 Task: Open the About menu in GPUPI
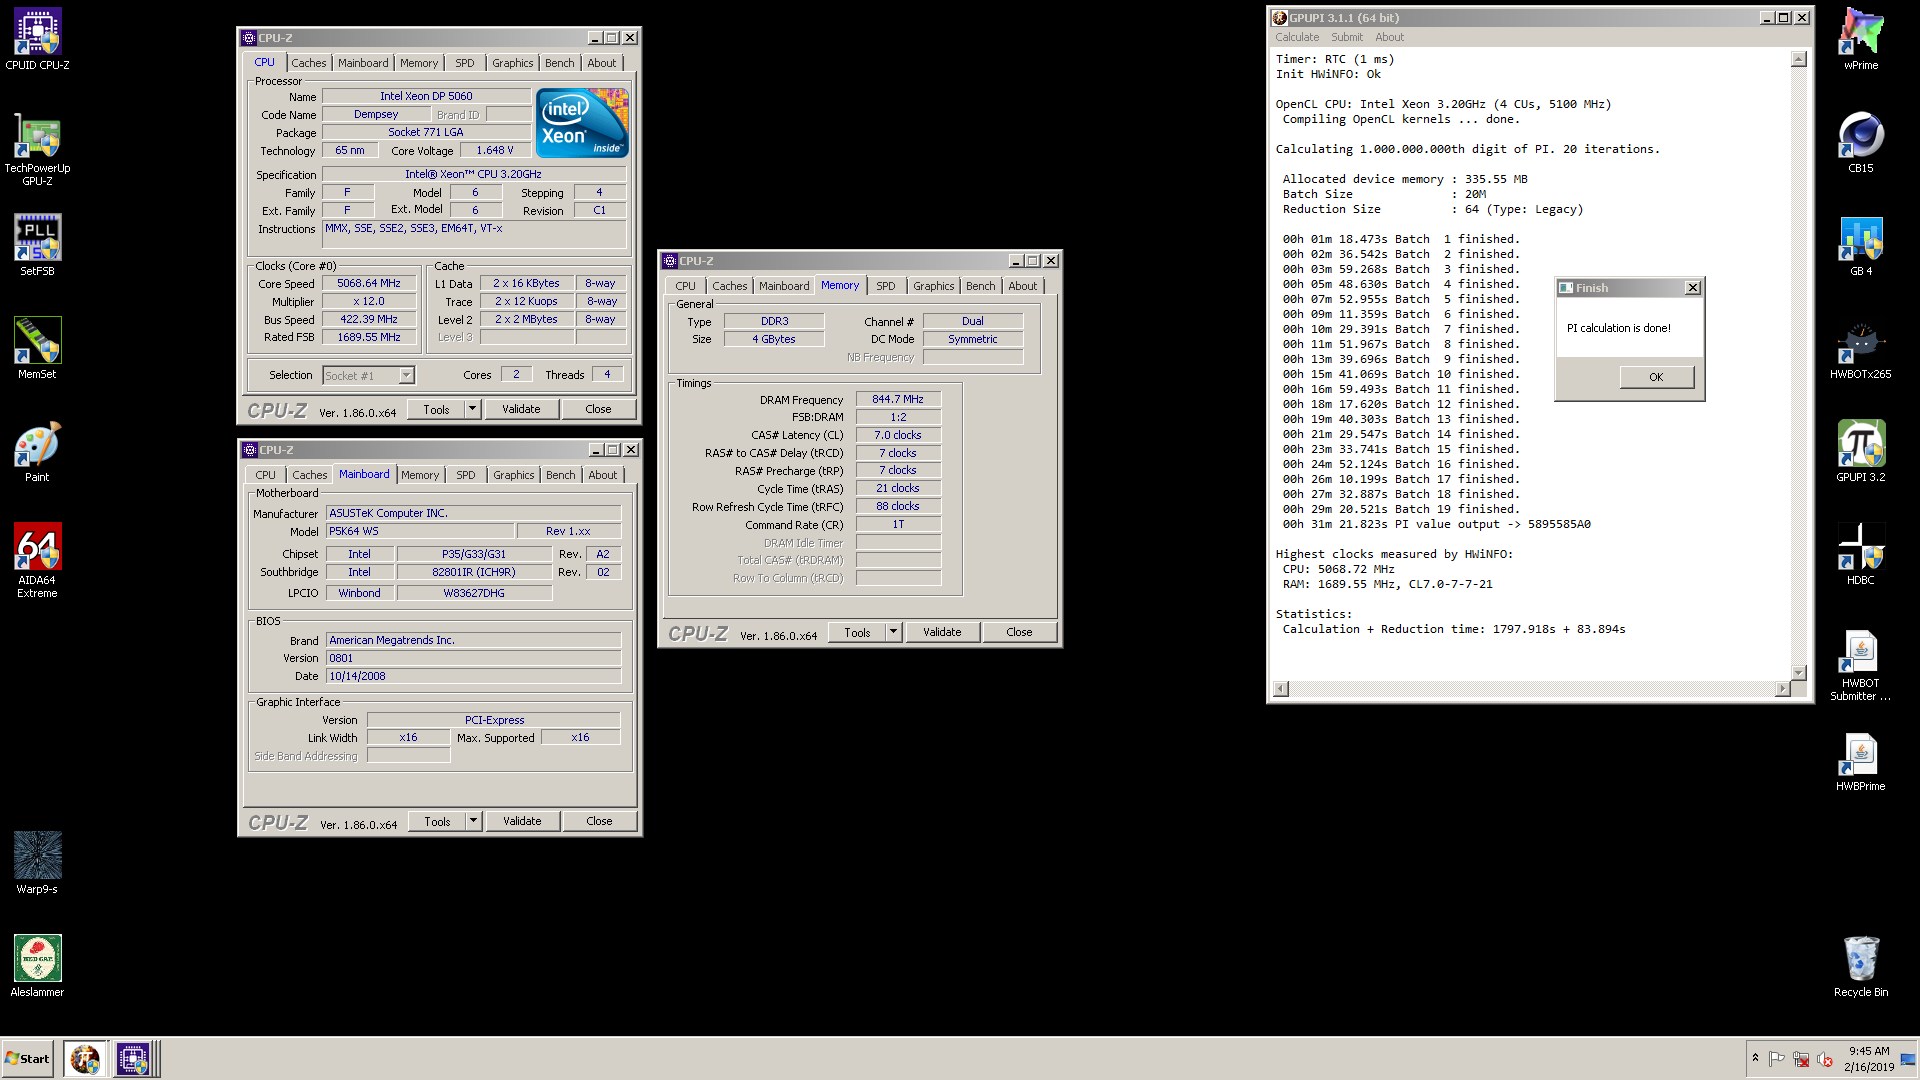click(1389, 37)
